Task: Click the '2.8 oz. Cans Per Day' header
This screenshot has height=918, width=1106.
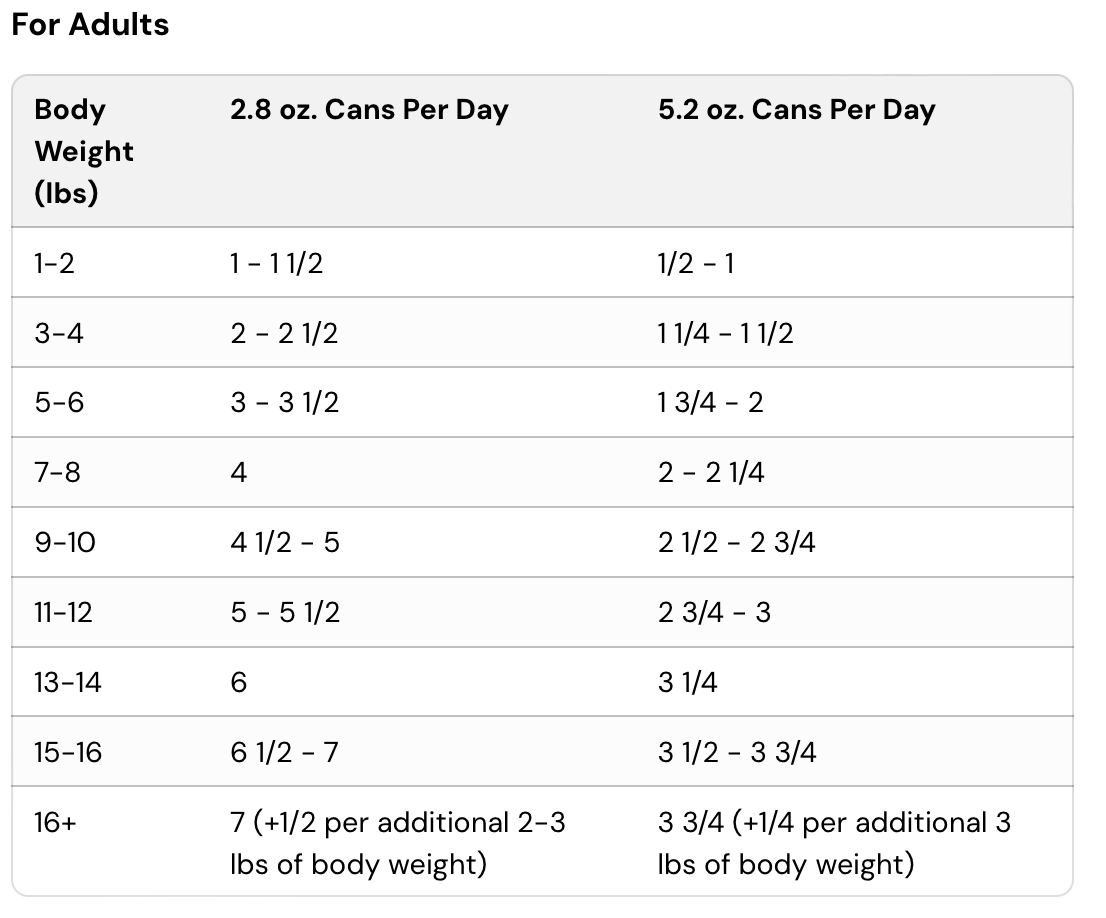Action: coord(369,110)
